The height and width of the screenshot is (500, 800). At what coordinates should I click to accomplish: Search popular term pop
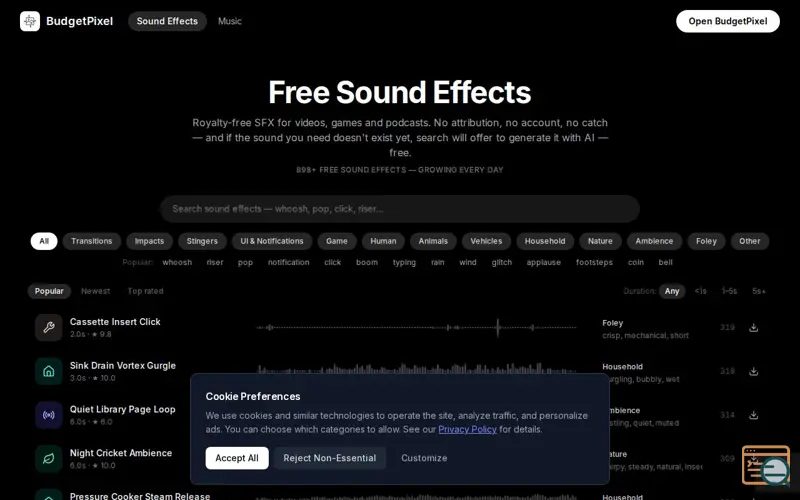click(245, 262)
